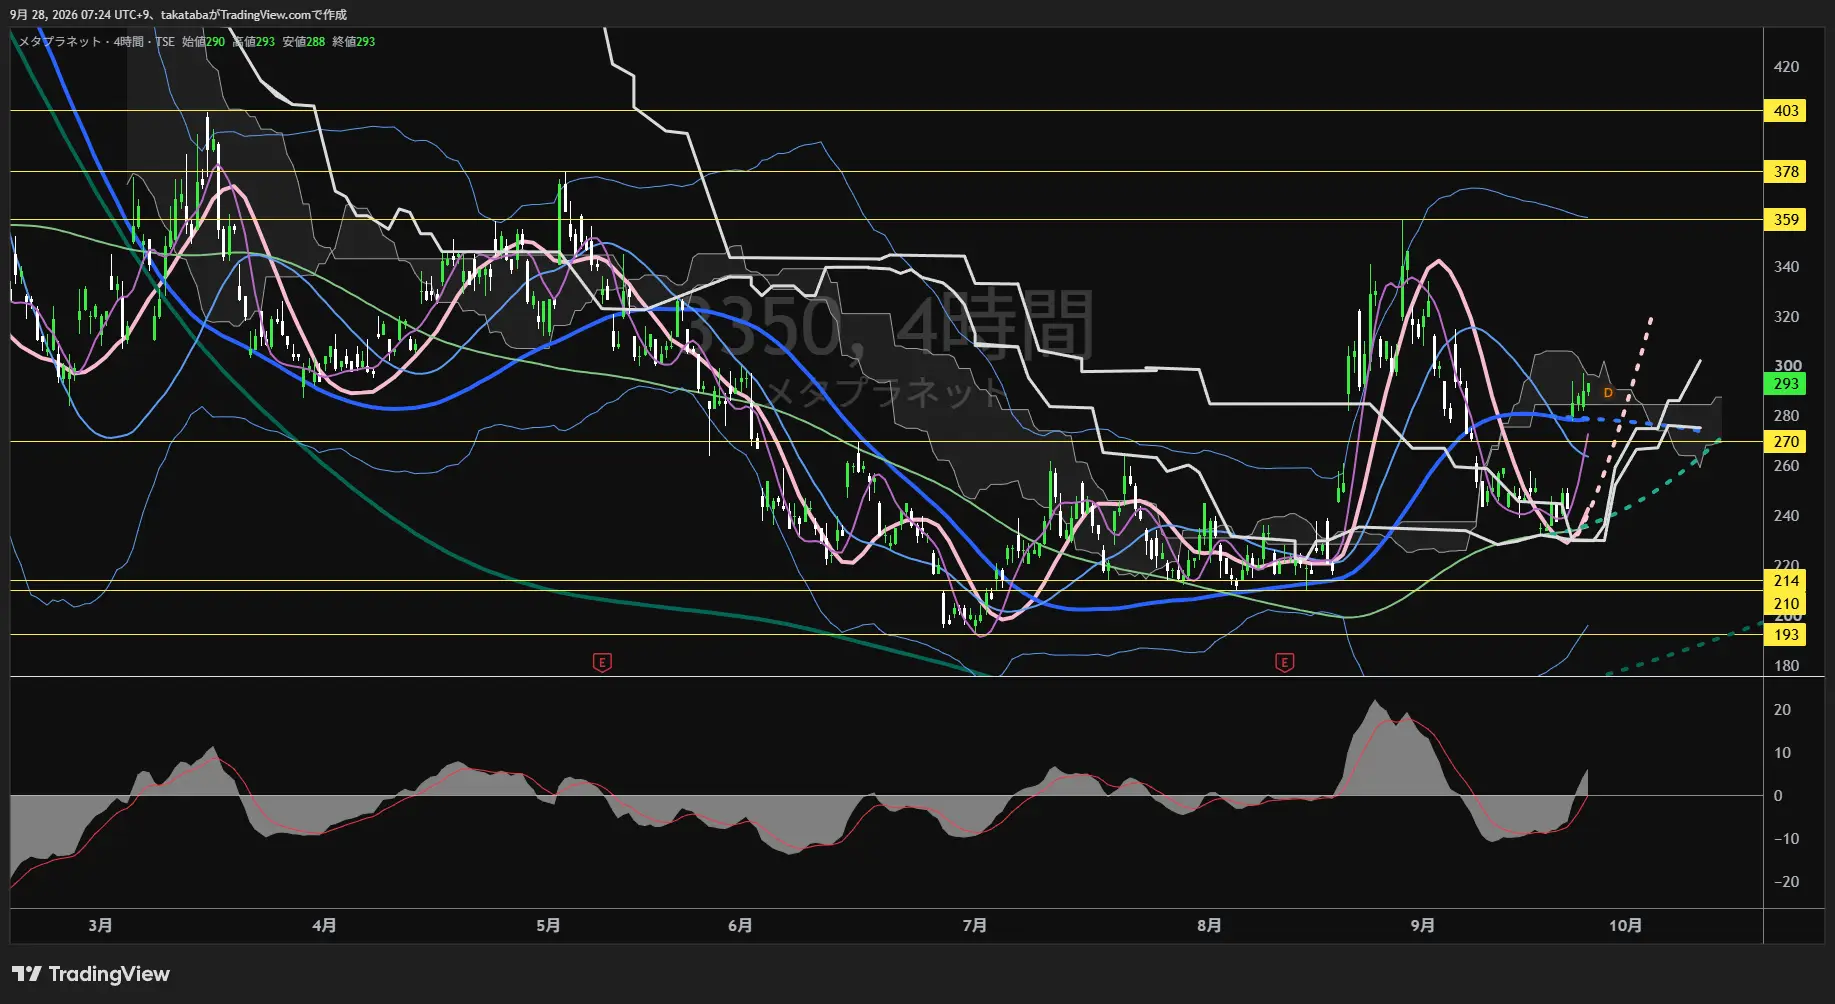Select the 193 yellow price label

click(1786, 635)
